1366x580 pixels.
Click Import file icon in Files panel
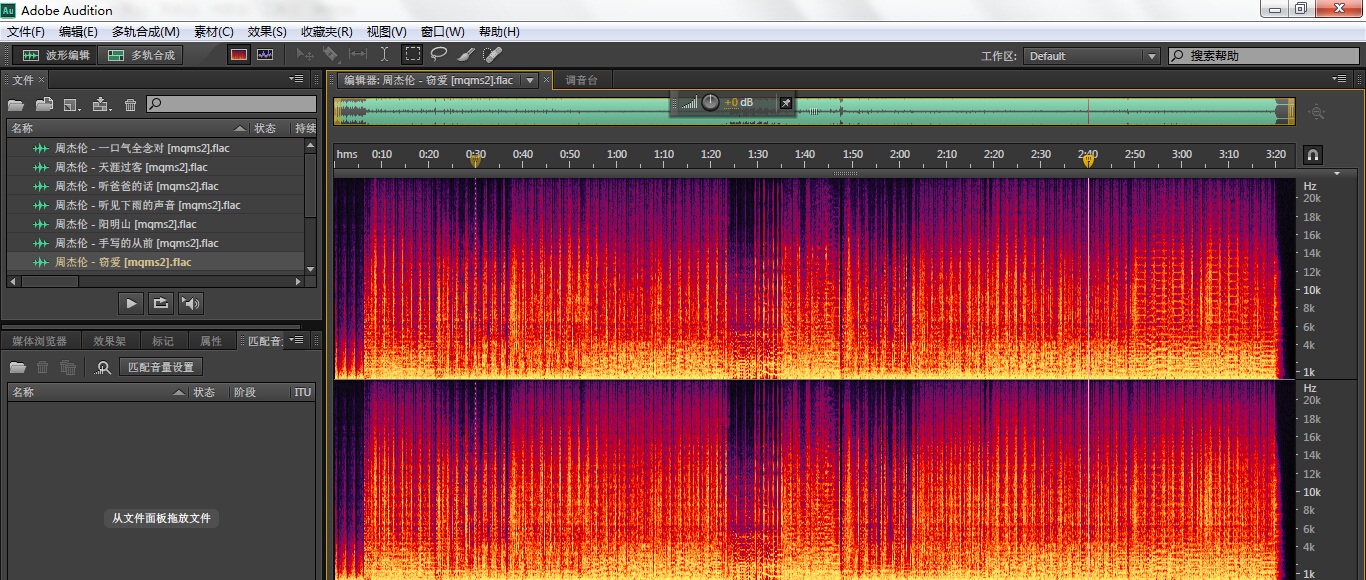click(x=44, y=104)
